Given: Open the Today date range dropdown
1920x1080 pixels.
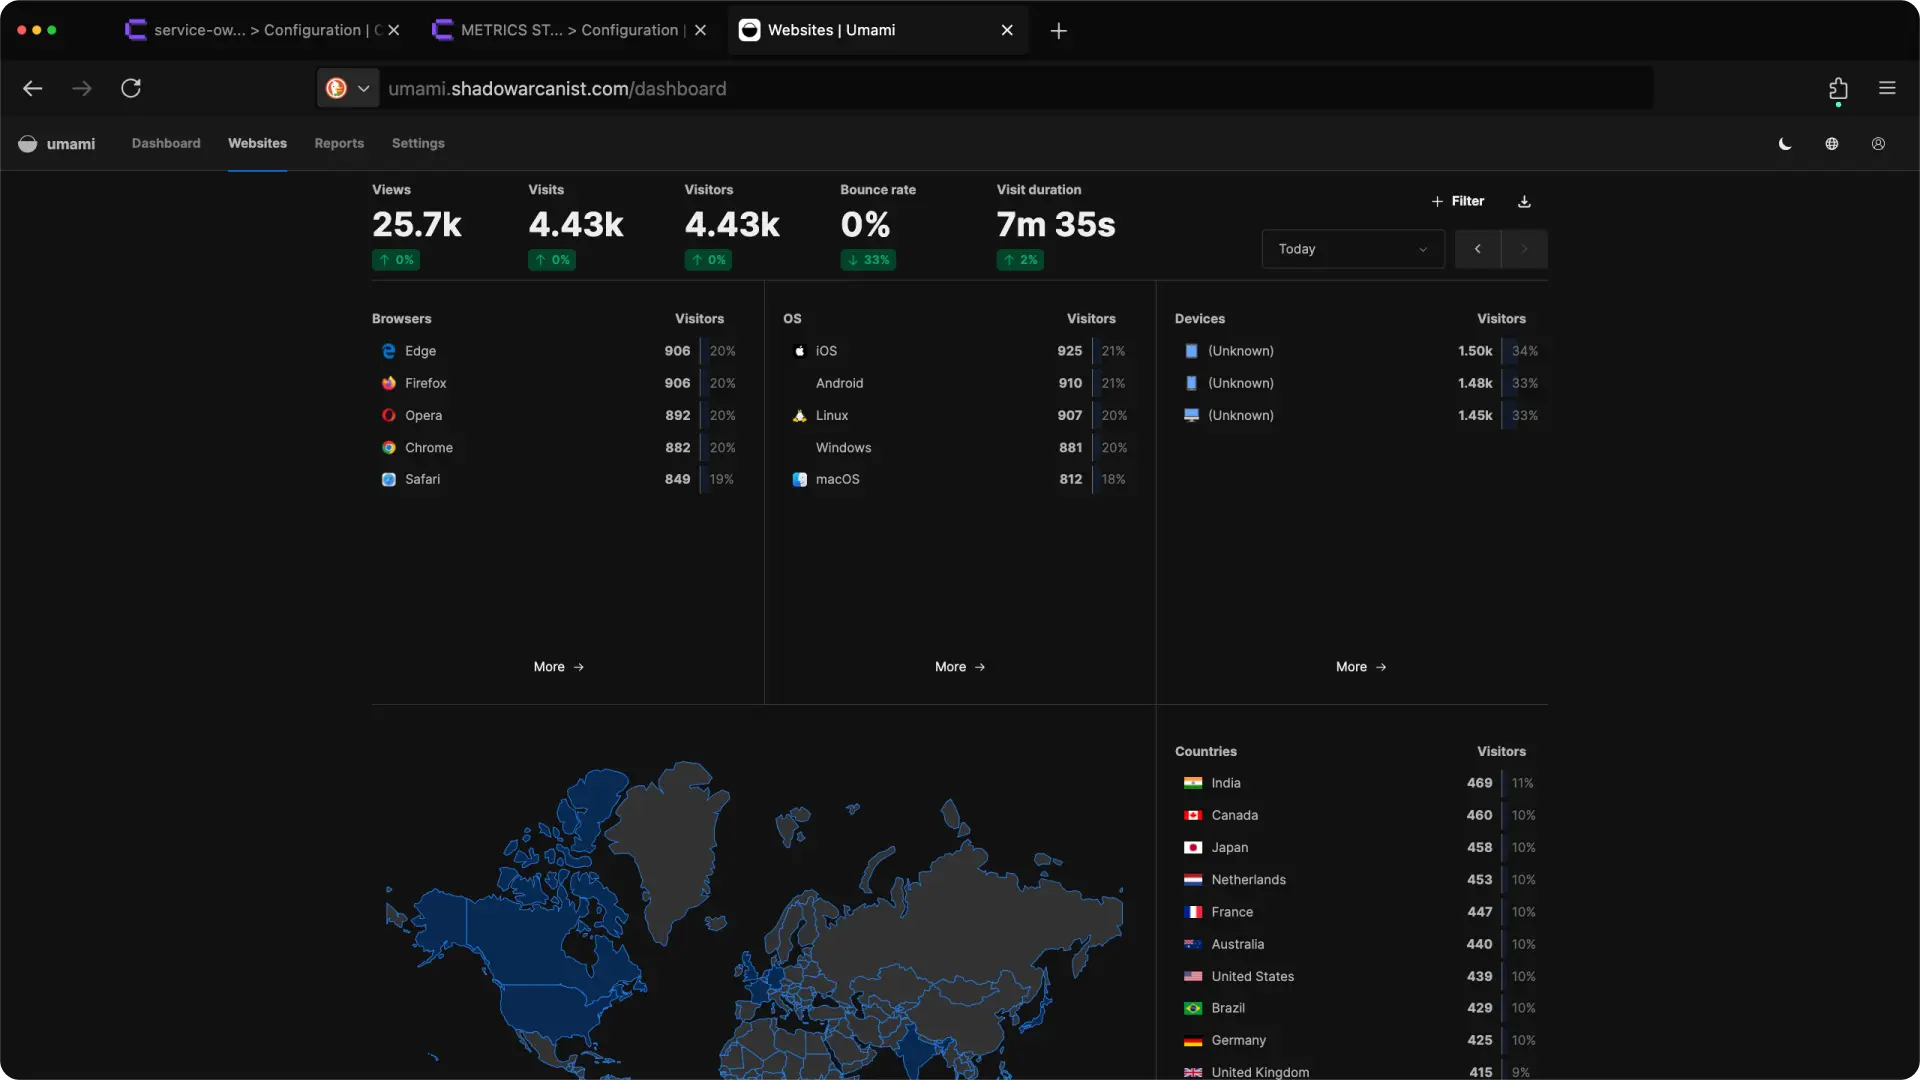Looking at the screenshot, I should click(x=1352, y=249).
